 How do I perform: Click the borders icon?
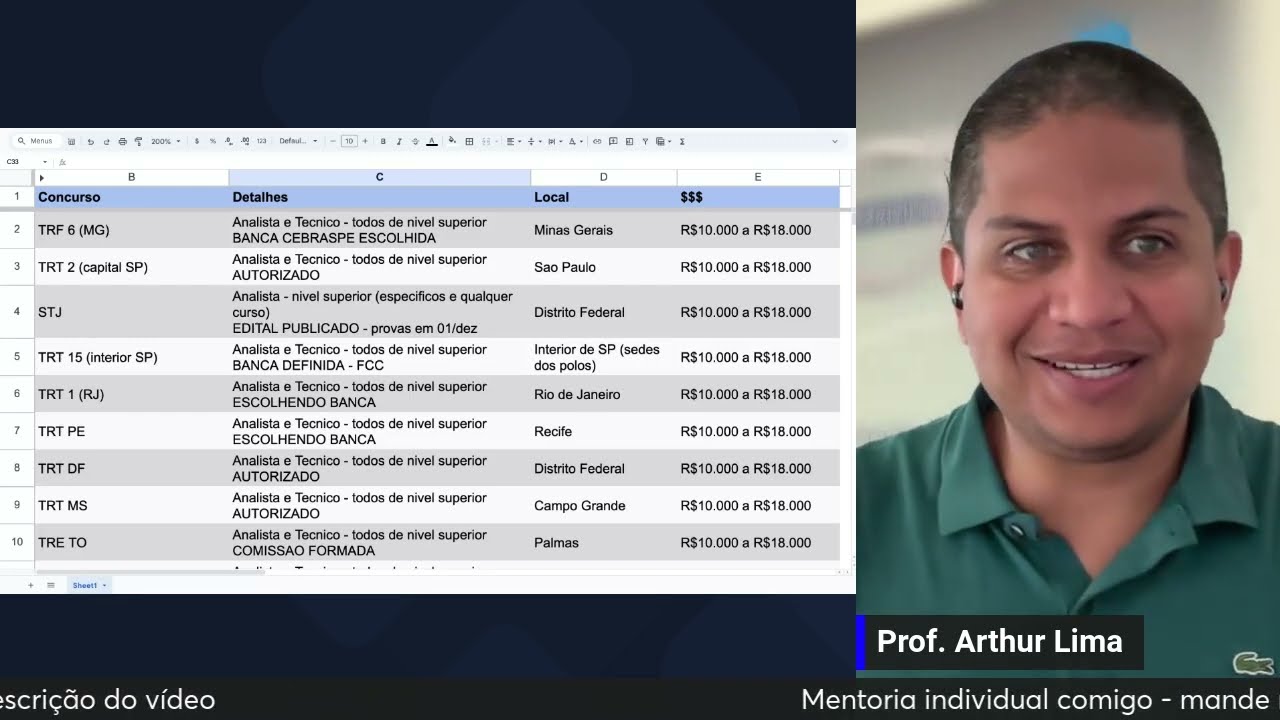pyautogui.click(x=469, y=142)
